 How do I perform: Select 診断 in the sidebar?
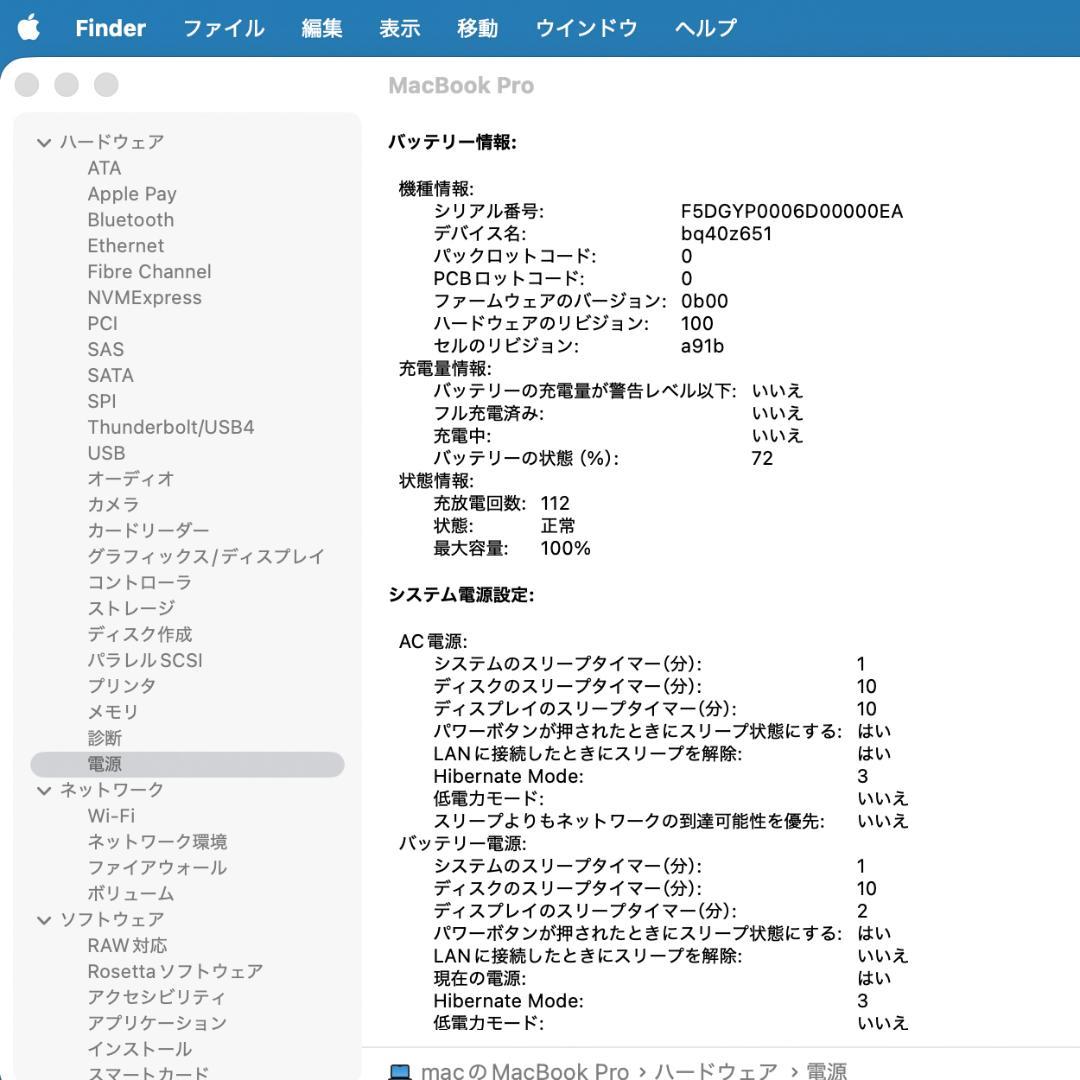105,738
